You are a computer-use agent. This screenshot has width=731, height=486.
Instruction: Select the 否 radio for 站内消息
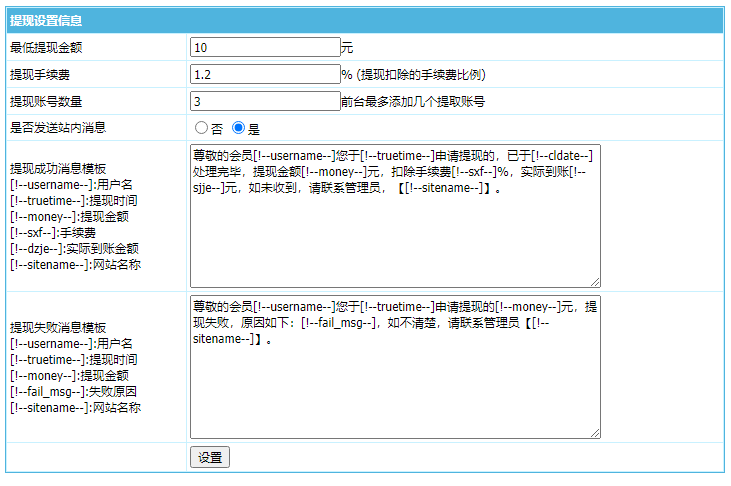[201, 128]
